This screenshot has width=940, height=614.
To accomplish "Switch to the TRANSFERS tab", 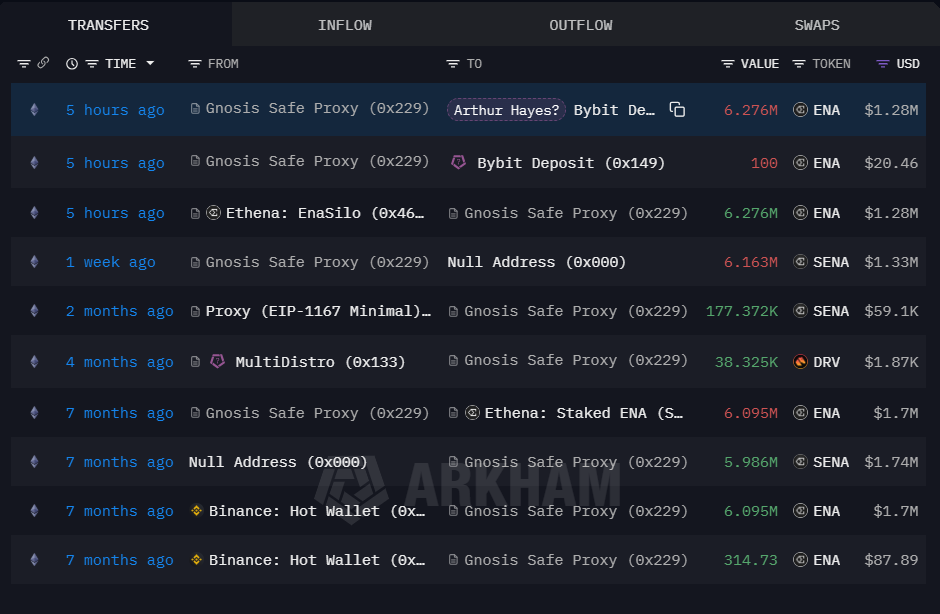I will [109, 25].
